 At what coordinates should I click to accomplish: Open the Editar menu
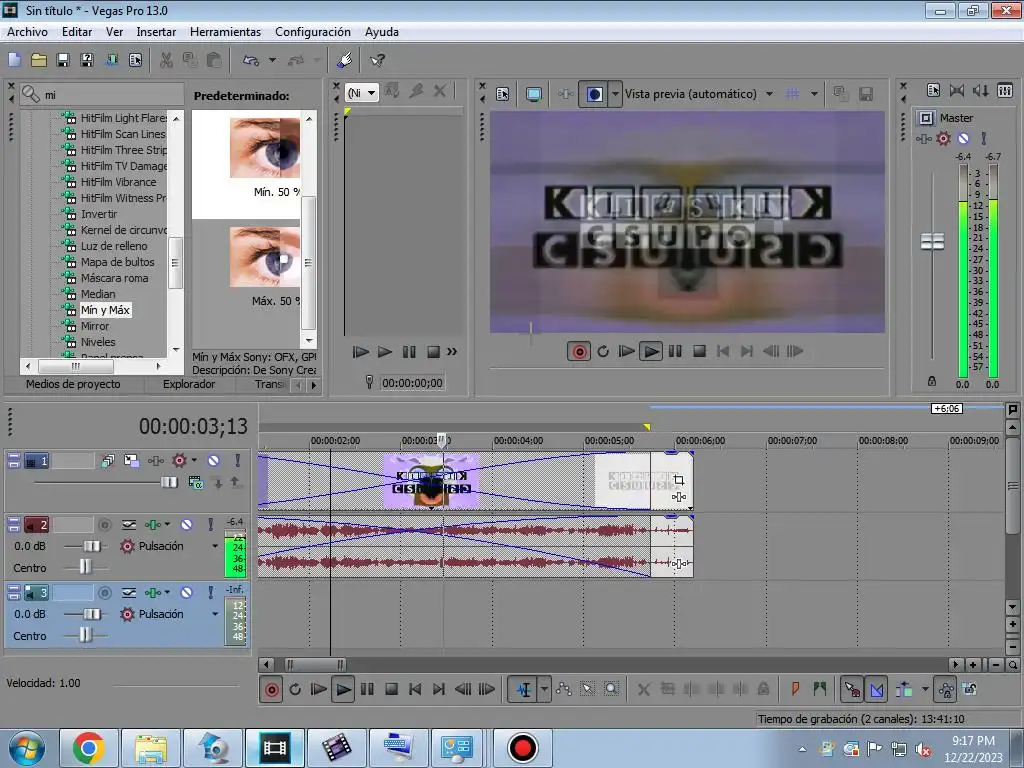point(76,32)
